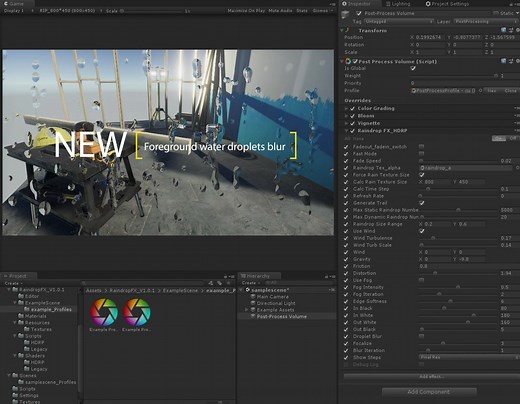This screenshot has height=404, width=520.
Task: Expand the Example Assets object in Hierarchy
Action: [247, 310]
